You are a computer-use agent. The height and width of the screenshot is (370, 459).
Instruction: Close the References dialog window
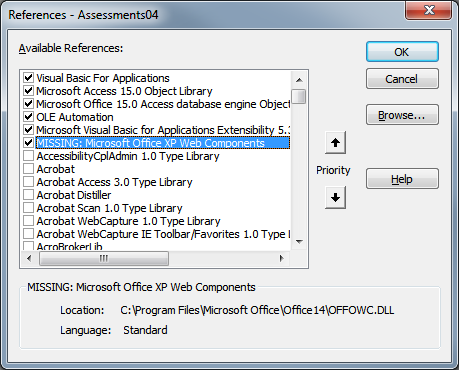click(429, 10)
